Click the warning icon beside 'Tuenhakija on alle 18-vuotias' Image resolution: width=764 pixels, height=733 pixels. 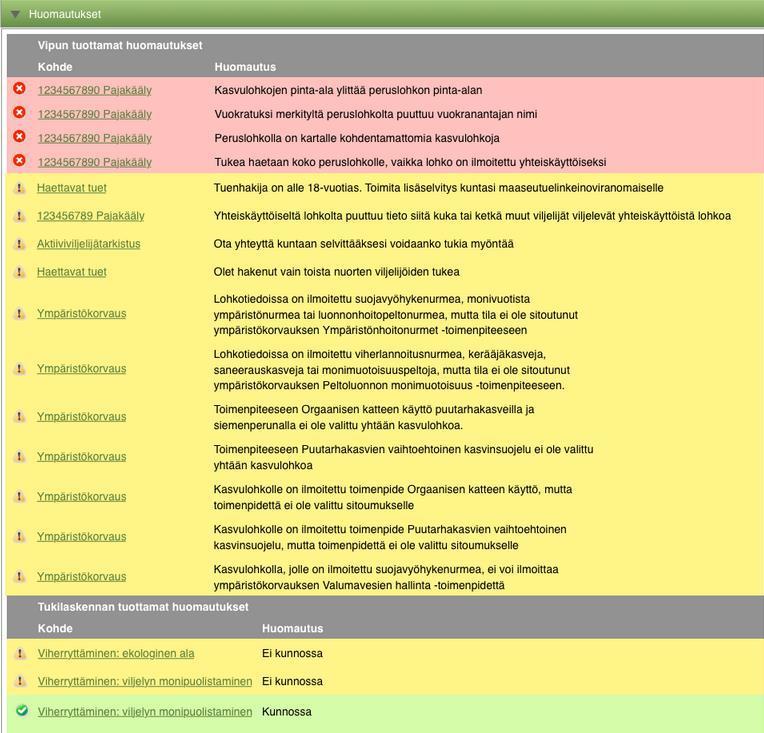(x=19, y=188)
